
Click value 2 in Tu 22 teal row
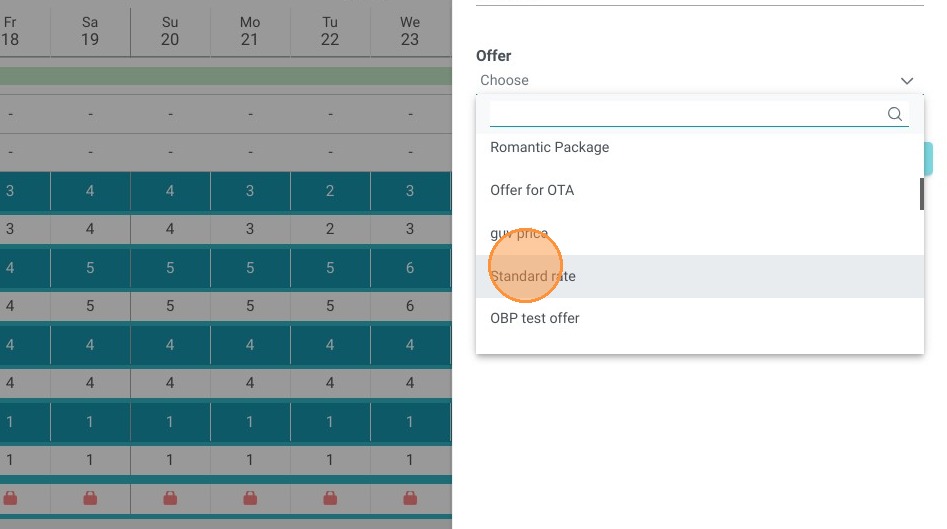click(330, 191)
